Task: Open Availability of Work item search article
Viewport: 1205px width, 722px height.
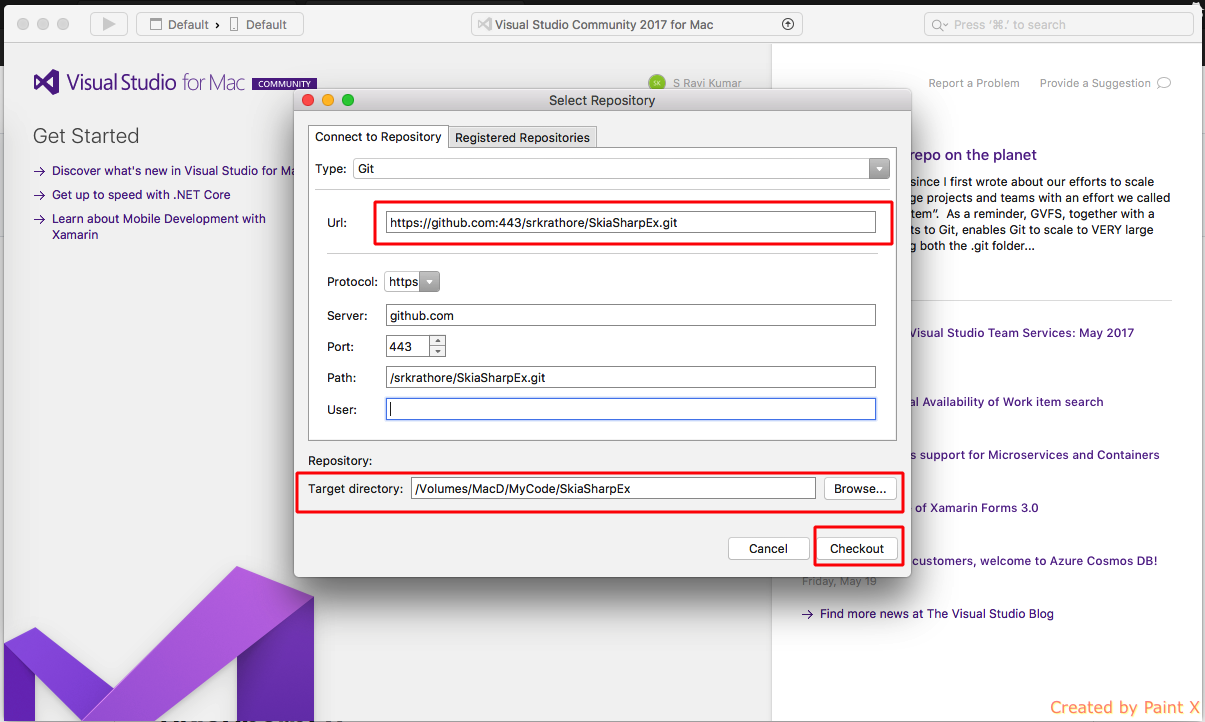Action: point(1008,402)
